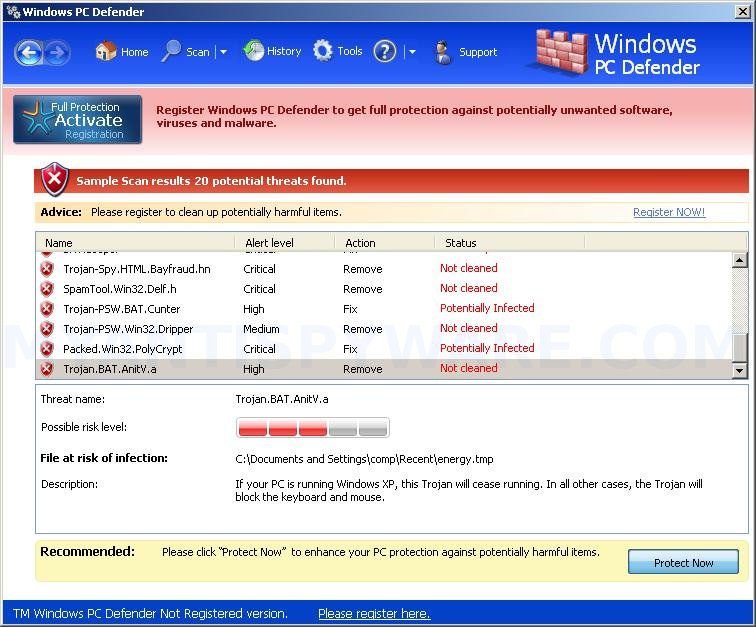Click the threat list scrollbar thumb
The width and height of the screenshot is (756, 627).
coord(739,347)
